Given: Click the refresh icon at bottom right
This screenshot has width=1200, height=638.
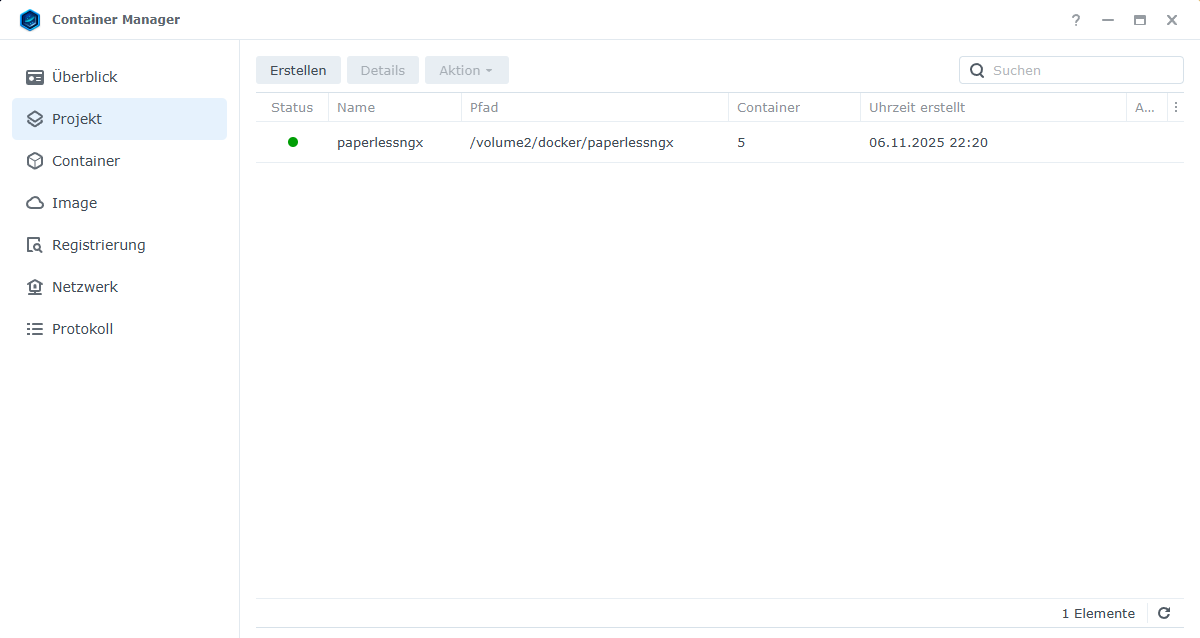Looking at the screenshot, I should (1164, 613).
